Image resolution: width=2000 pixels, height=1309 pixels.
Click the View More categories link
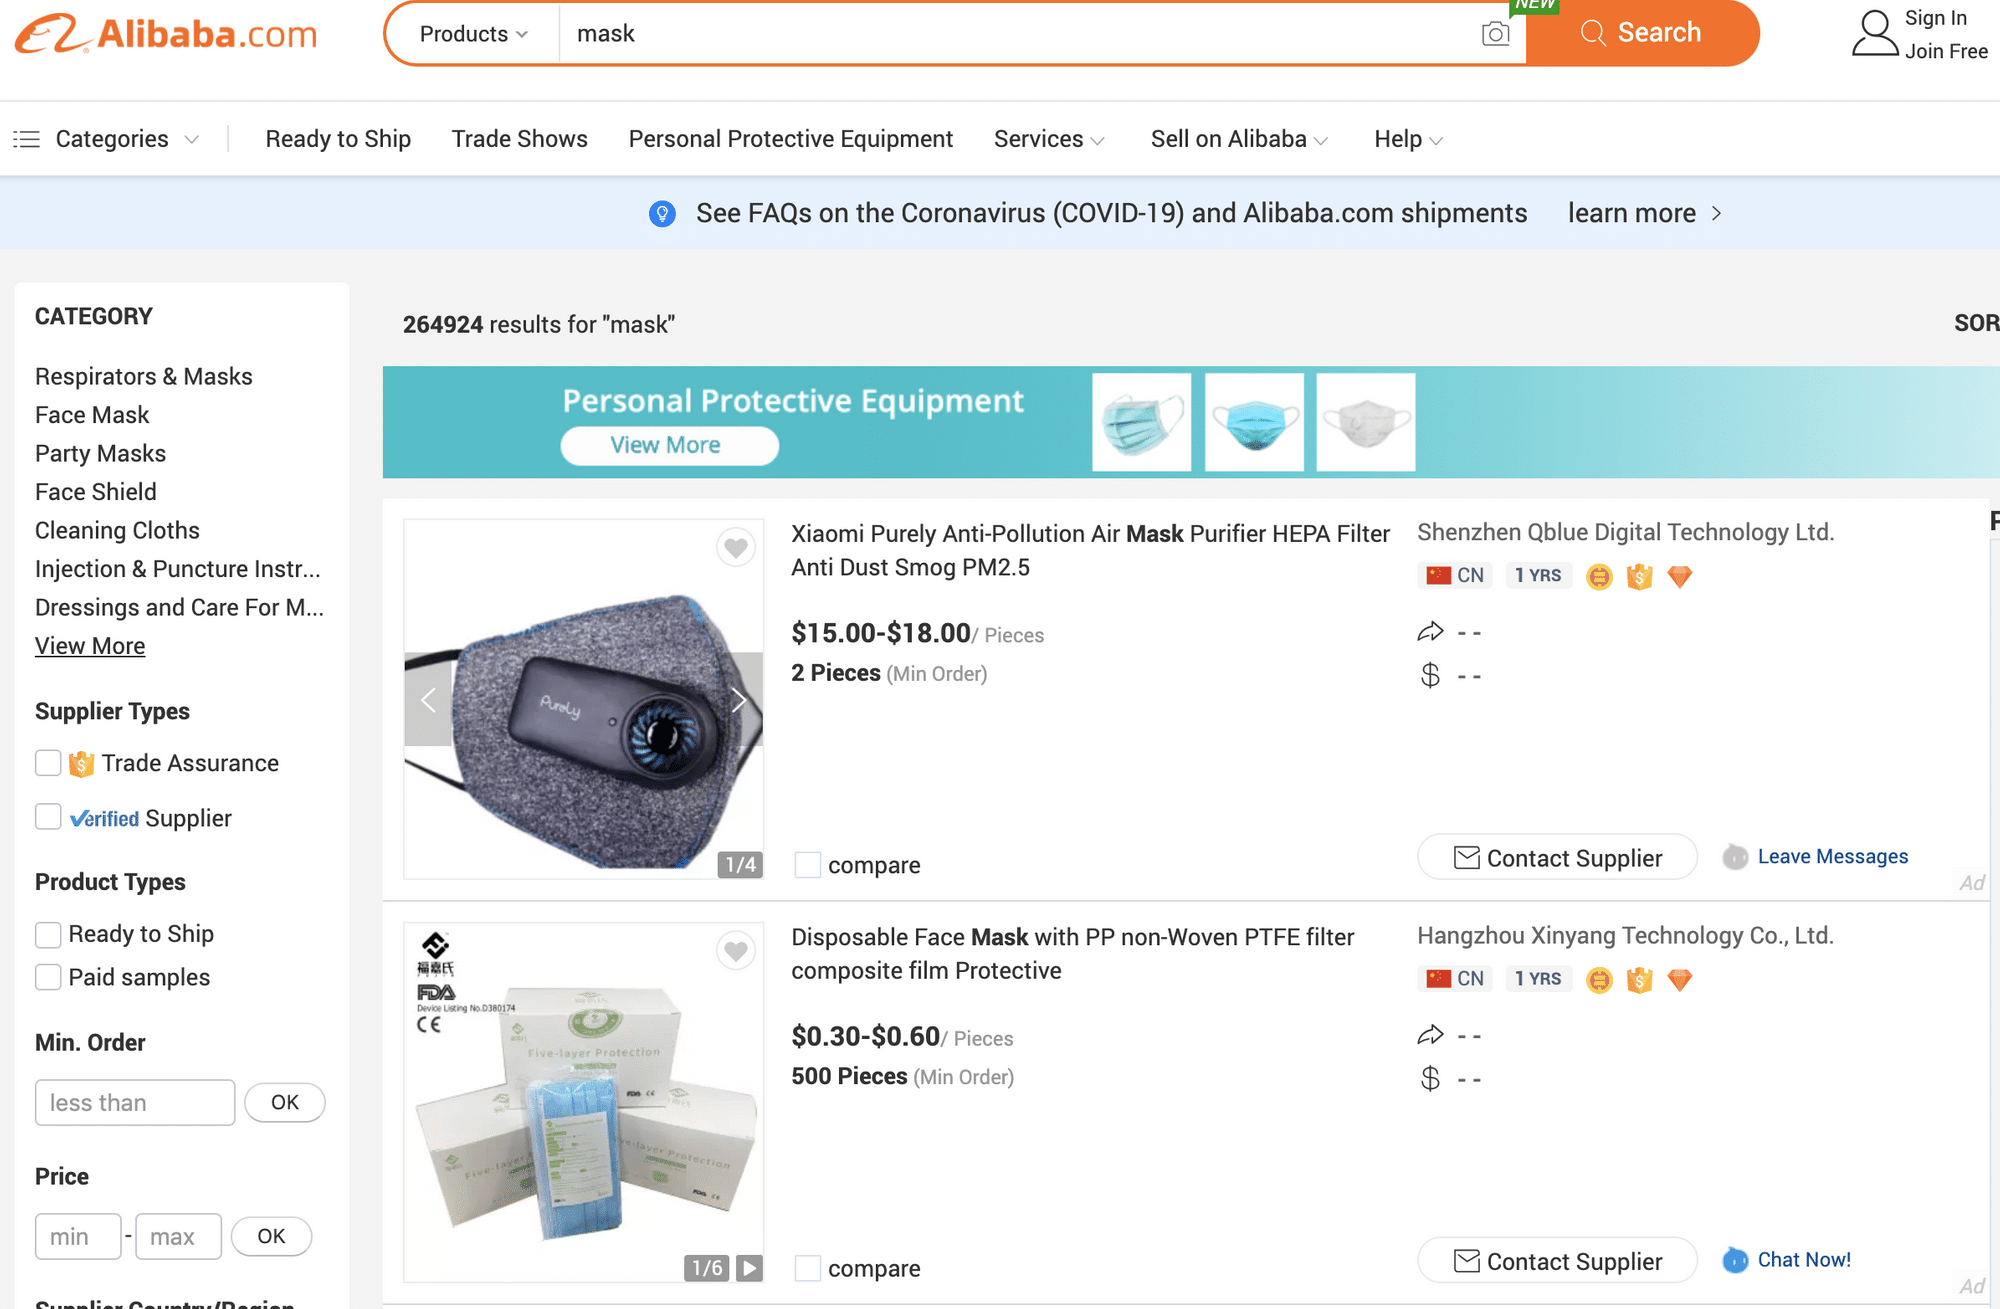click(x=88, y=644)
